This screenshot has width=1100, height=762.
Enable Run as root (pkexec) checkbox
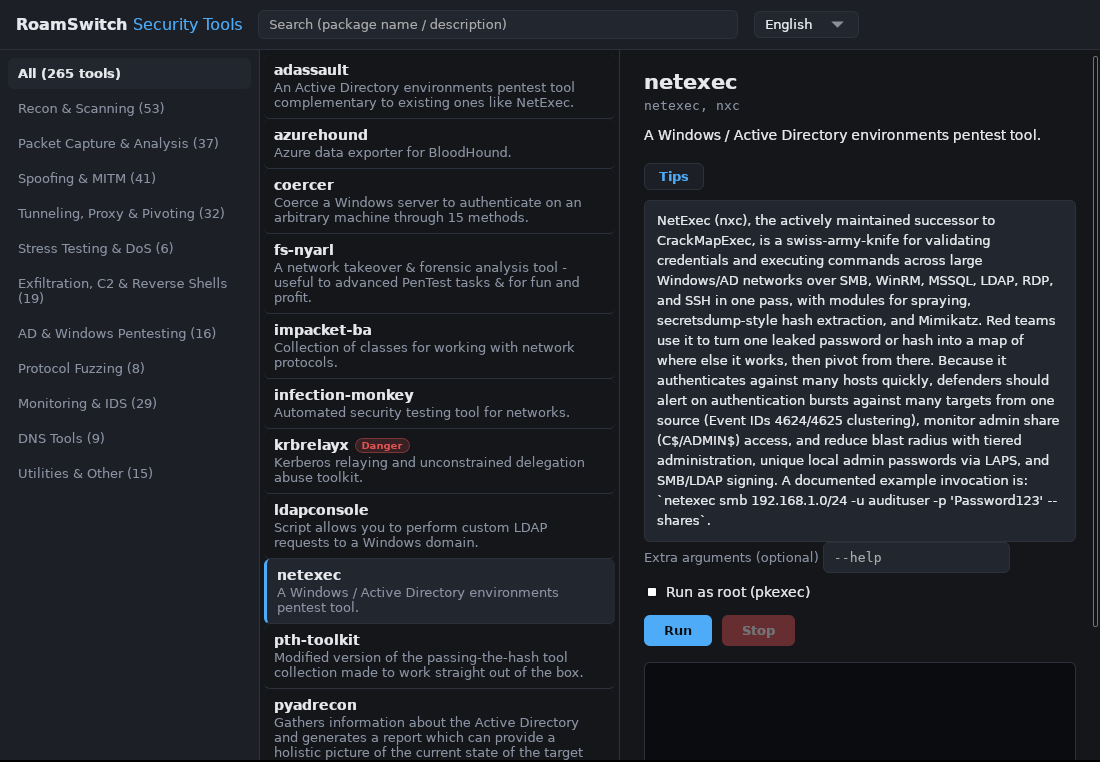(652, 592)
